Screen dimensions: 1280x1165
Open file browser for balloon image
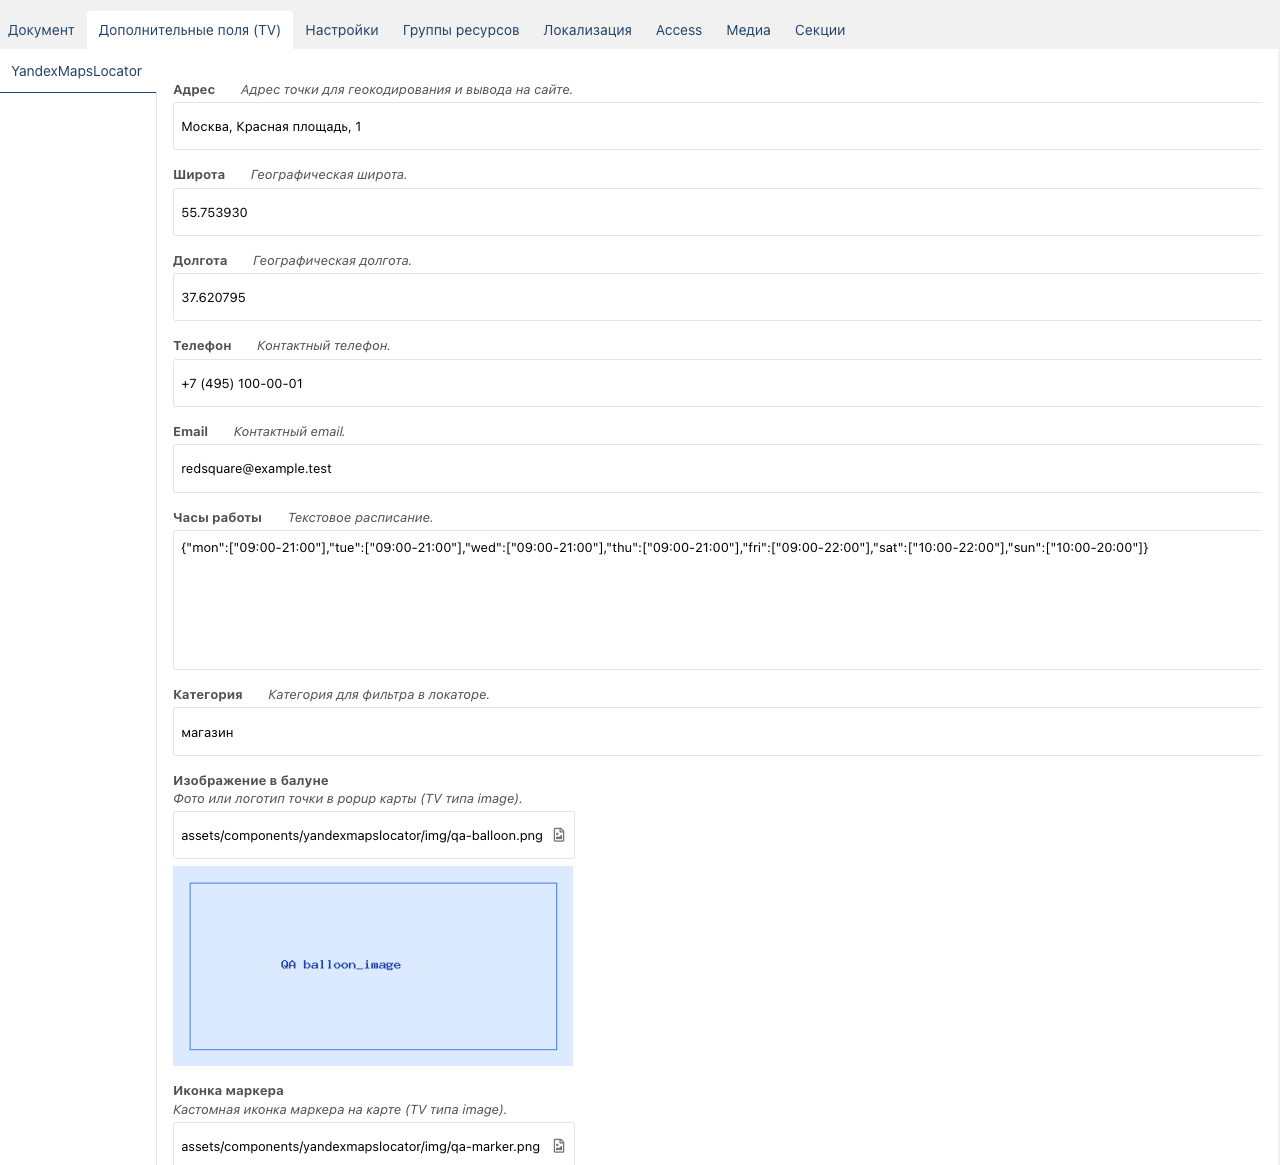click(559, 835)
